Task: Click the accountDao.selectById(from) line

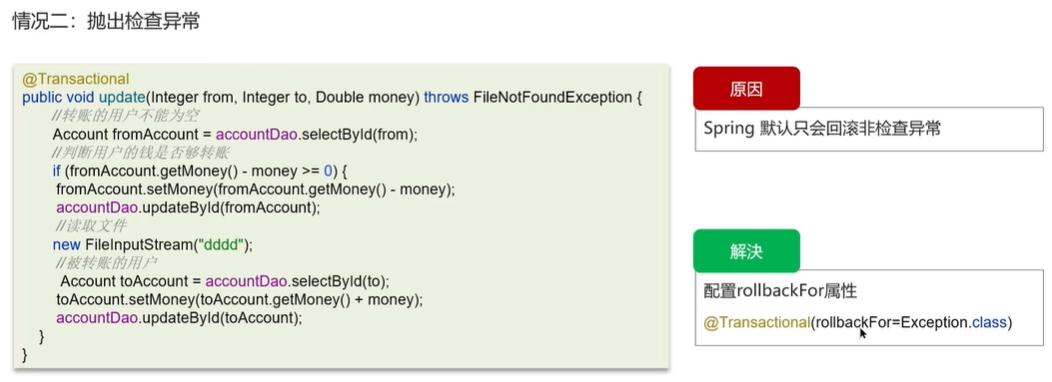Action: point(235,134)
